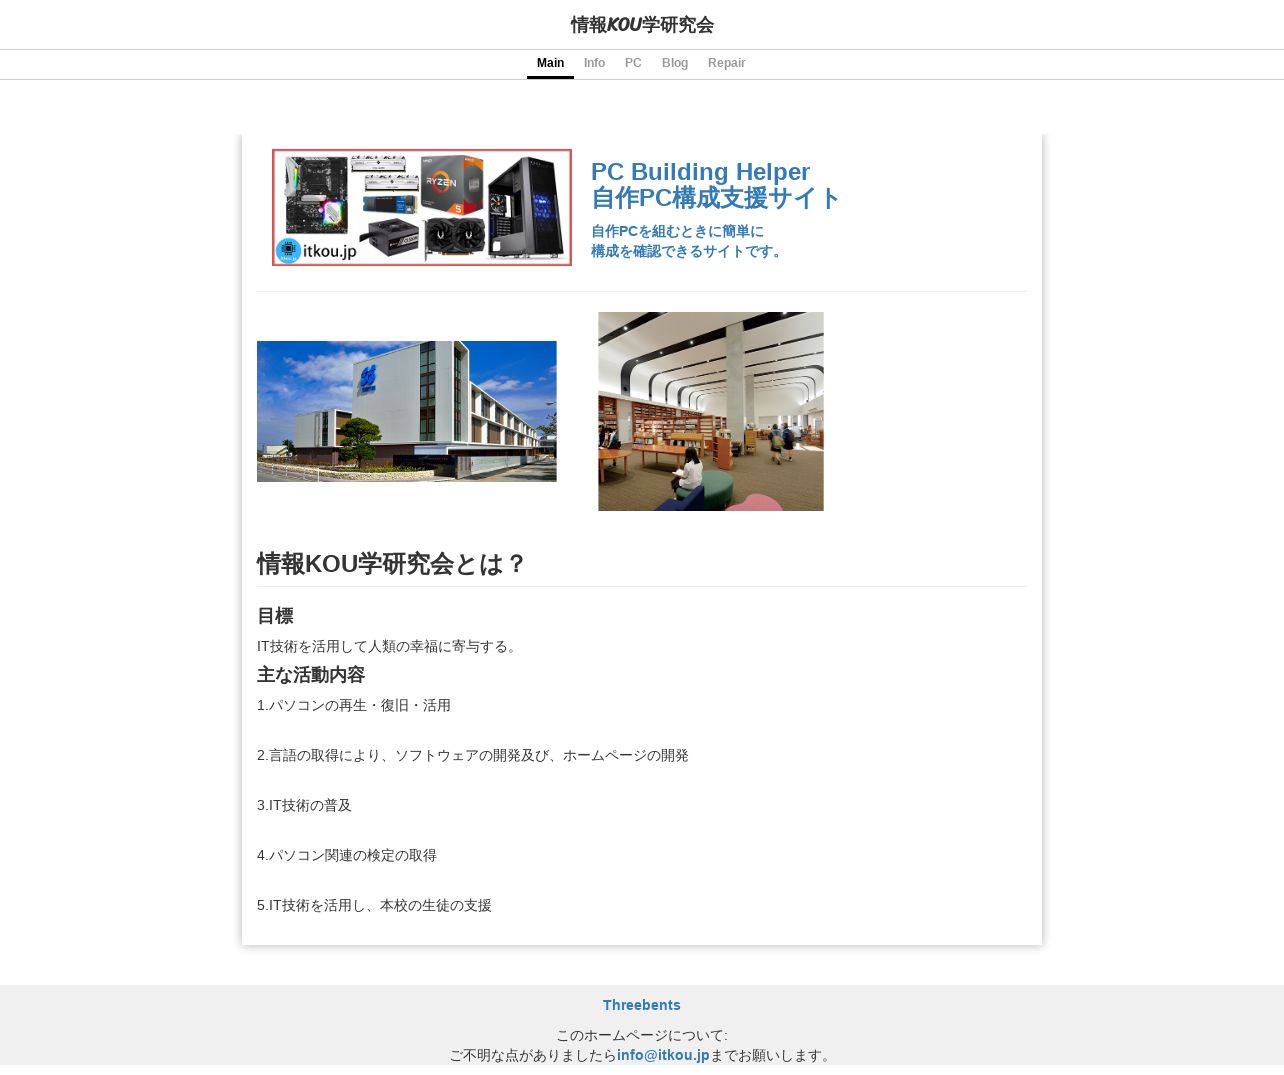Screen dimensions: 1284x1075
Task: Click the 目標 section heading
Action: (x=275, y=616)
